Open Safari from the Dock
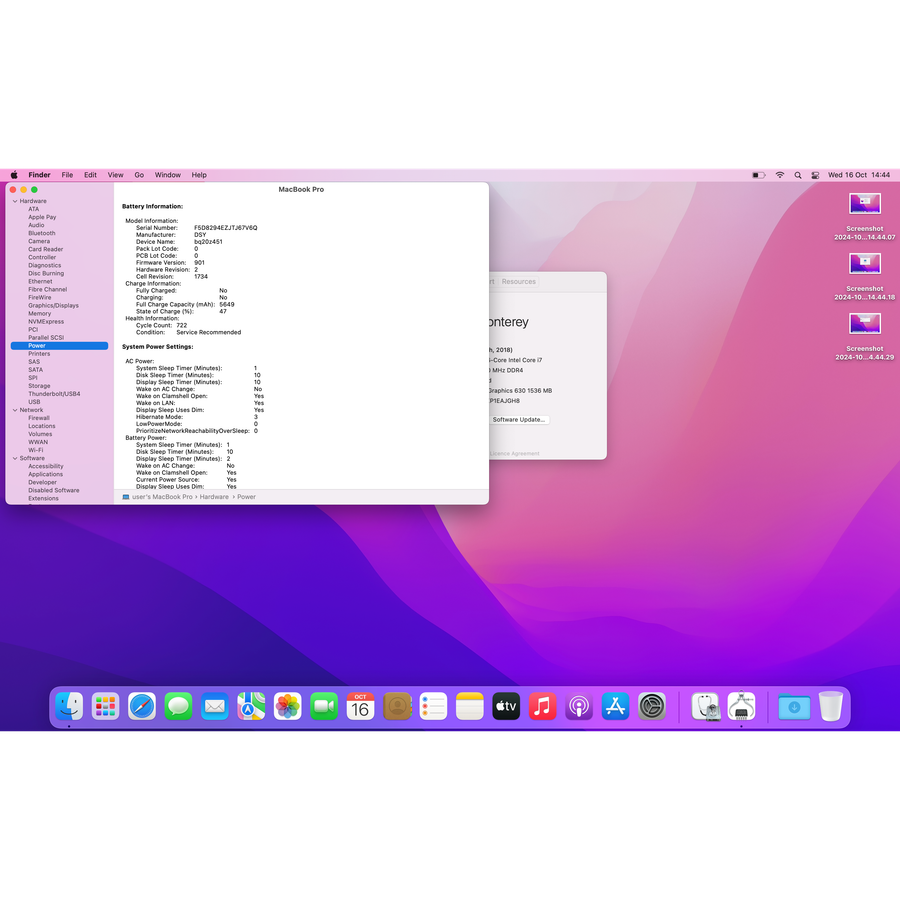Screen dimensions: 900x900 click(142, 707)
